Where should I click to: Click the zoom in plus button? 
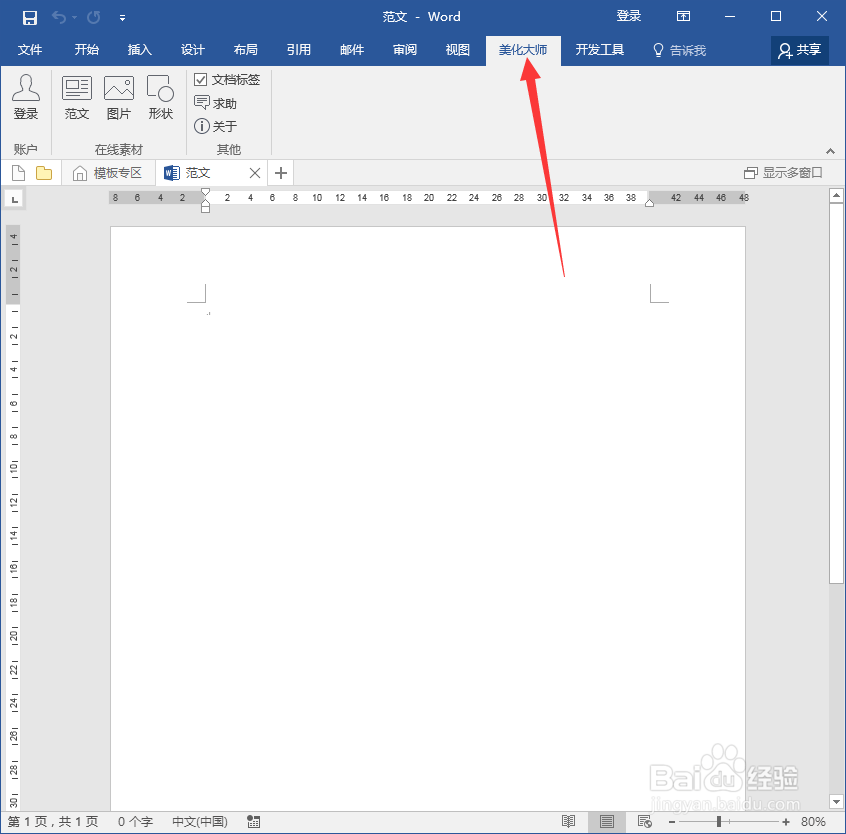(786, 822)
